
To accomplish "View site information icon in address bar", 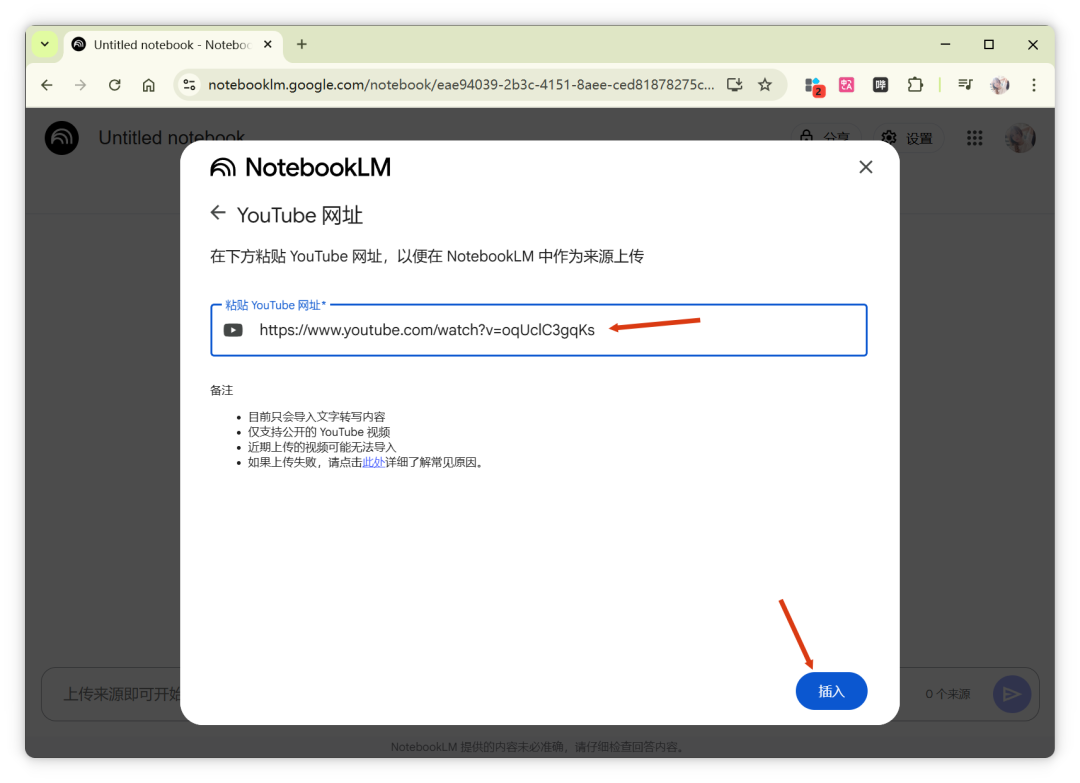I will tap(189, 85).
